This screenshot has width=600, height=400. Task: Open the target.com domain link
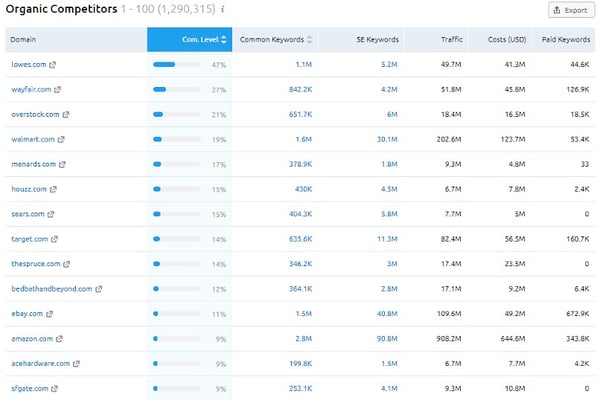pos(29,239)
